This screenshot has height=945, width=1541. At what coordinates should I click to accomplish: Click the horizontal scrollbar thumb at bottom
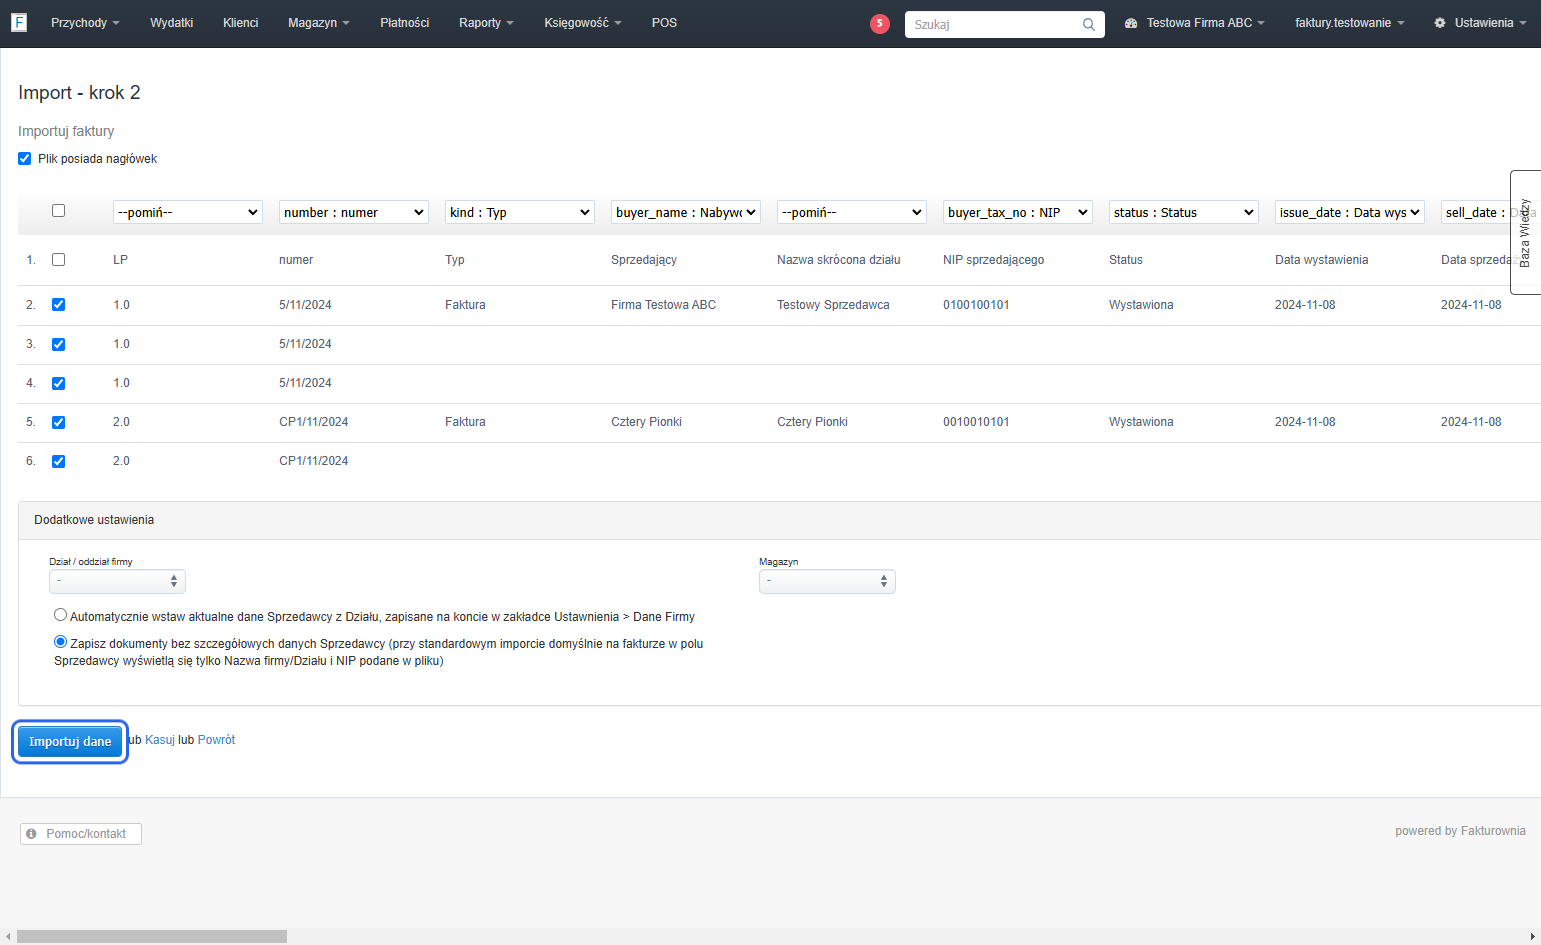click(x=152, y=936)
